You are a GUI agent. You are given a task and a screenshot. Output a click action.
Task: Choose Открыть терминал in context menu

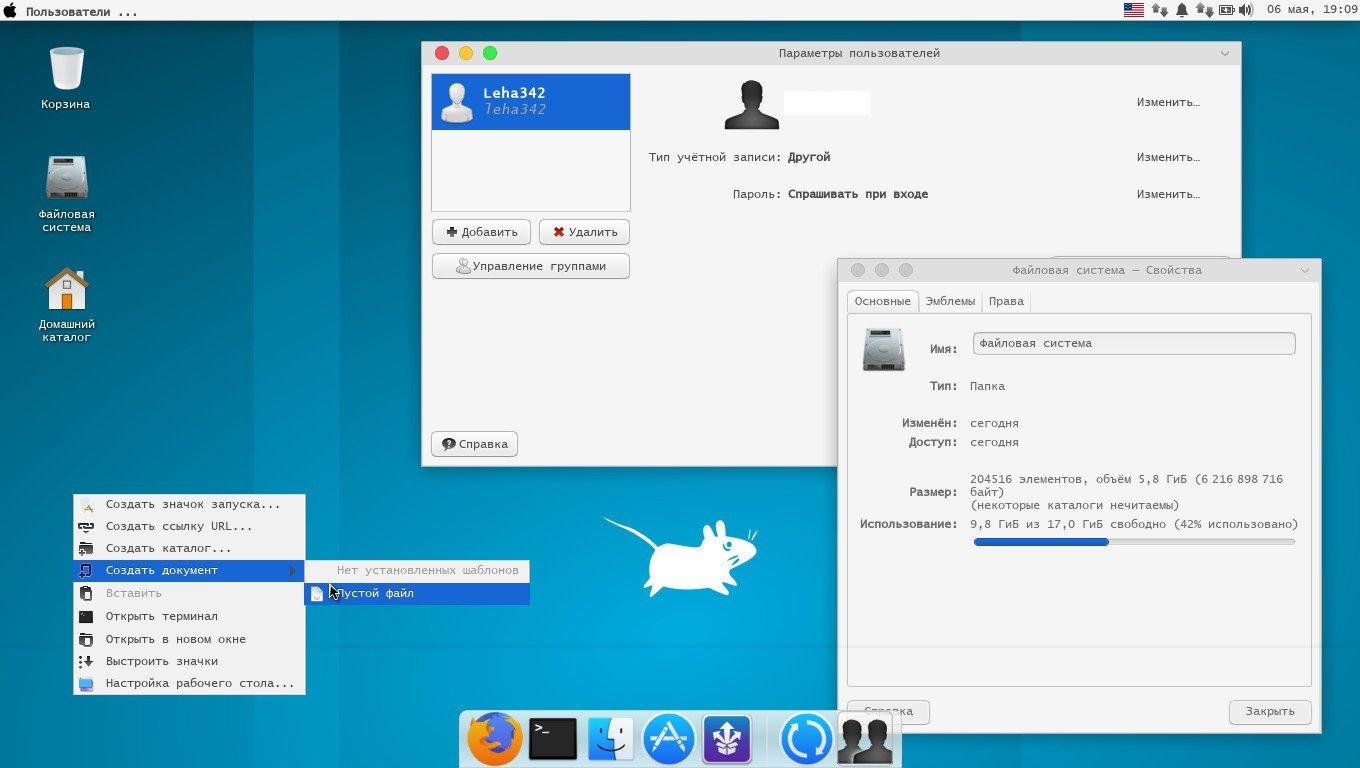[161, 616]
